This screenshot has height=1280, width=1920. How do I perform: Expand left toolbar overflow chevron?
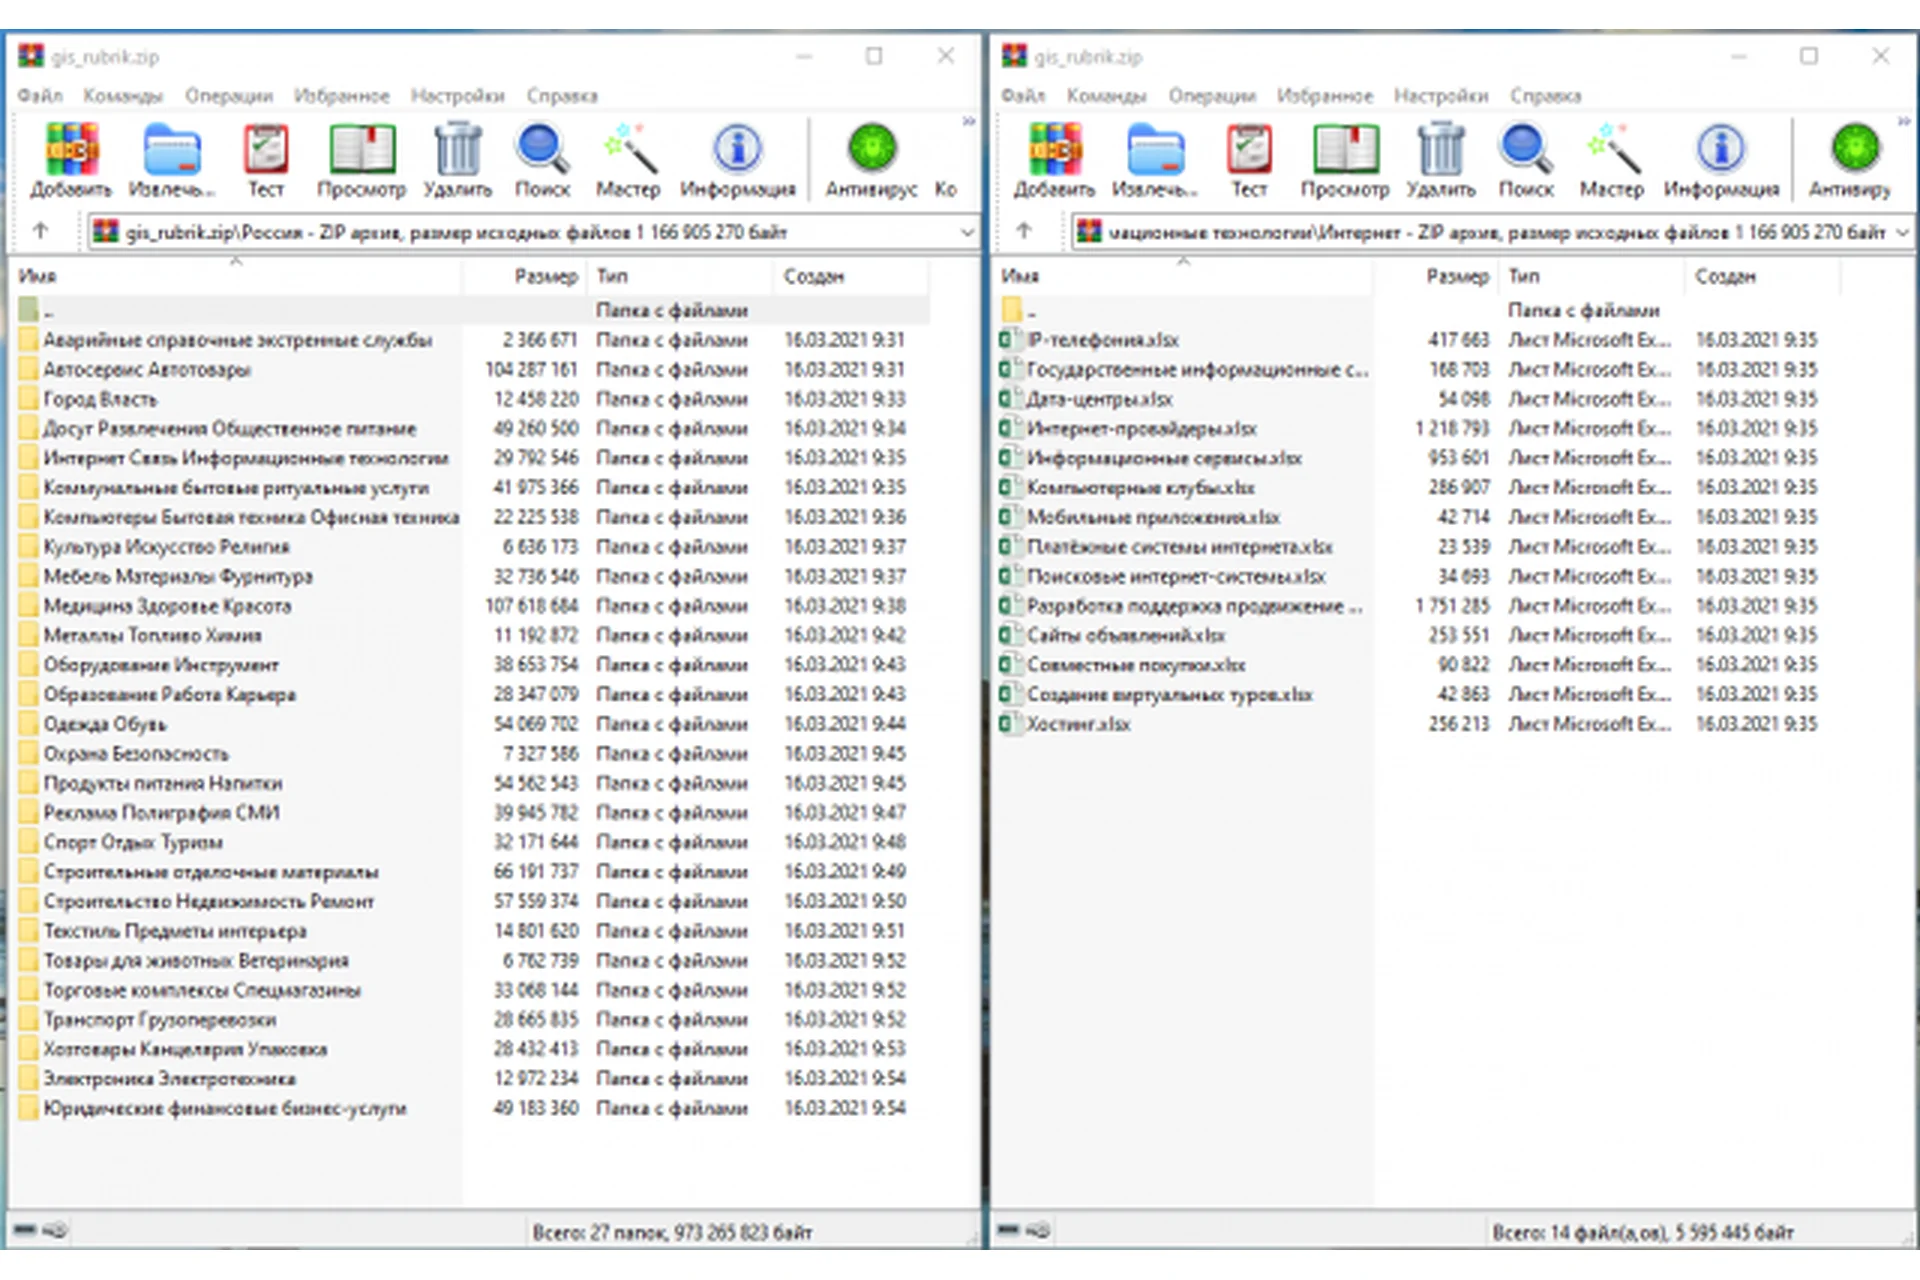(x=968, y=121)
